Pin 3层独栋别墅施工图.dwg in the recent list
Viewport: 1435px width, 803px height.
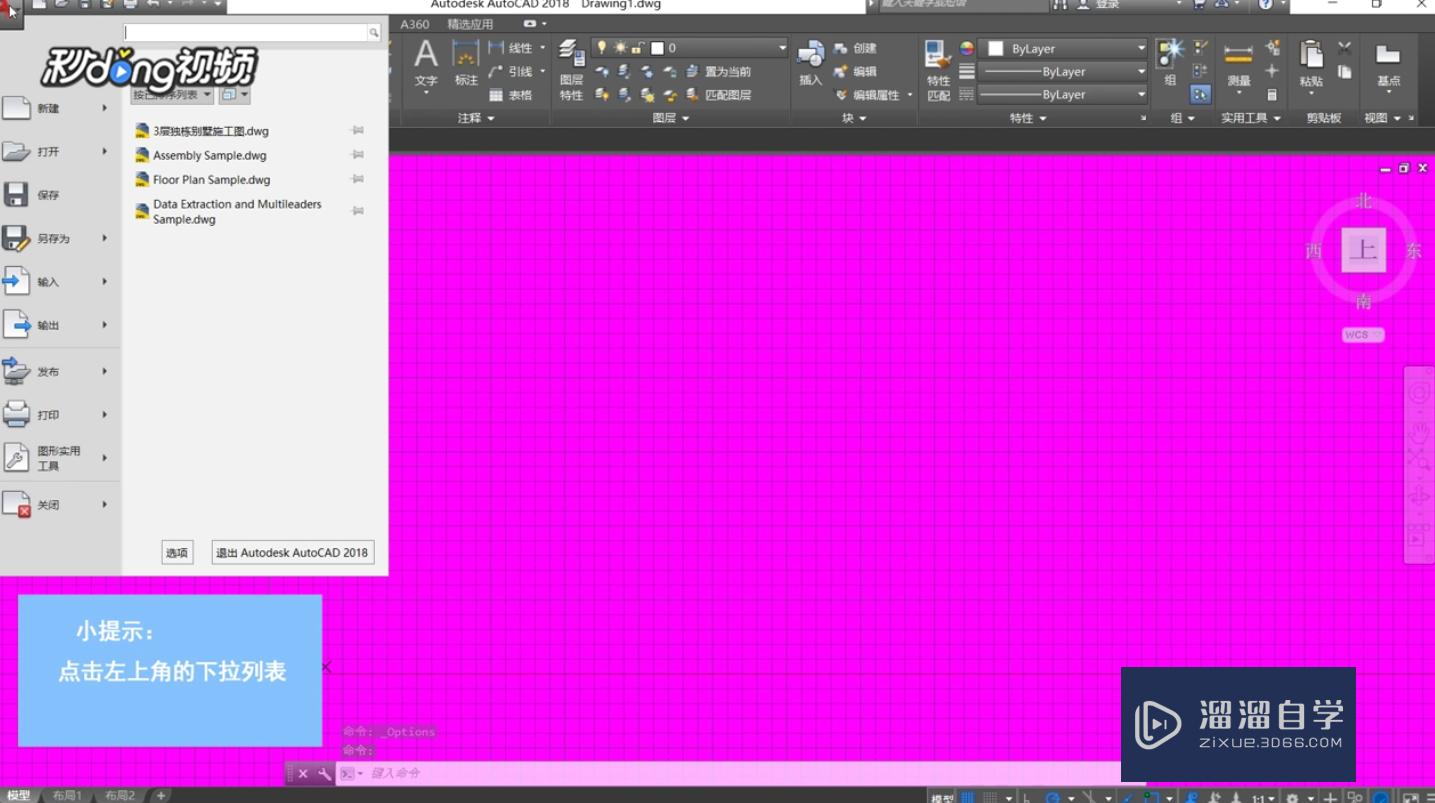pos(357,131)
